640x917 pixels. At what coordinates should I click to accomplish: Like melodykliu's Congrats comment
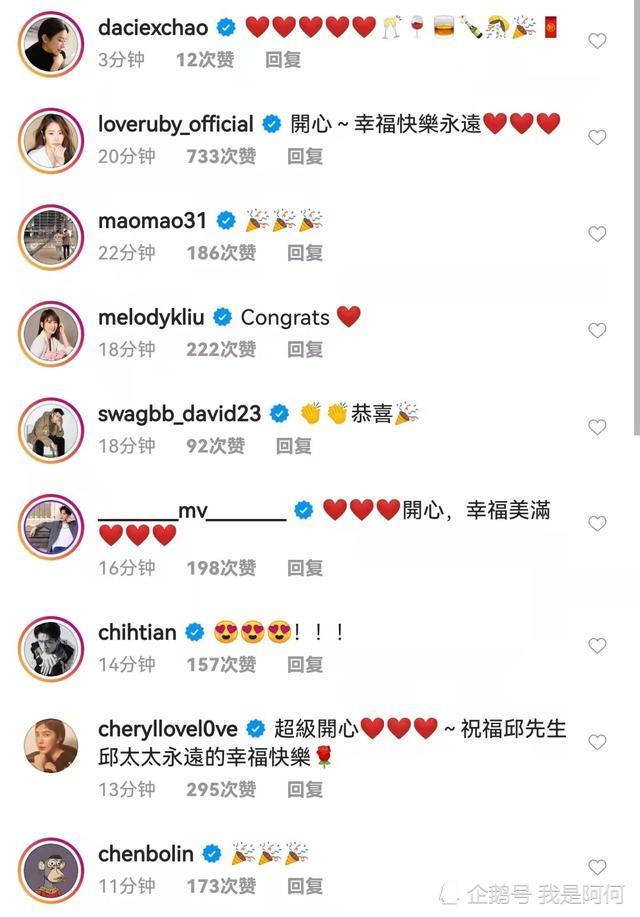click(x=597, y=330)
